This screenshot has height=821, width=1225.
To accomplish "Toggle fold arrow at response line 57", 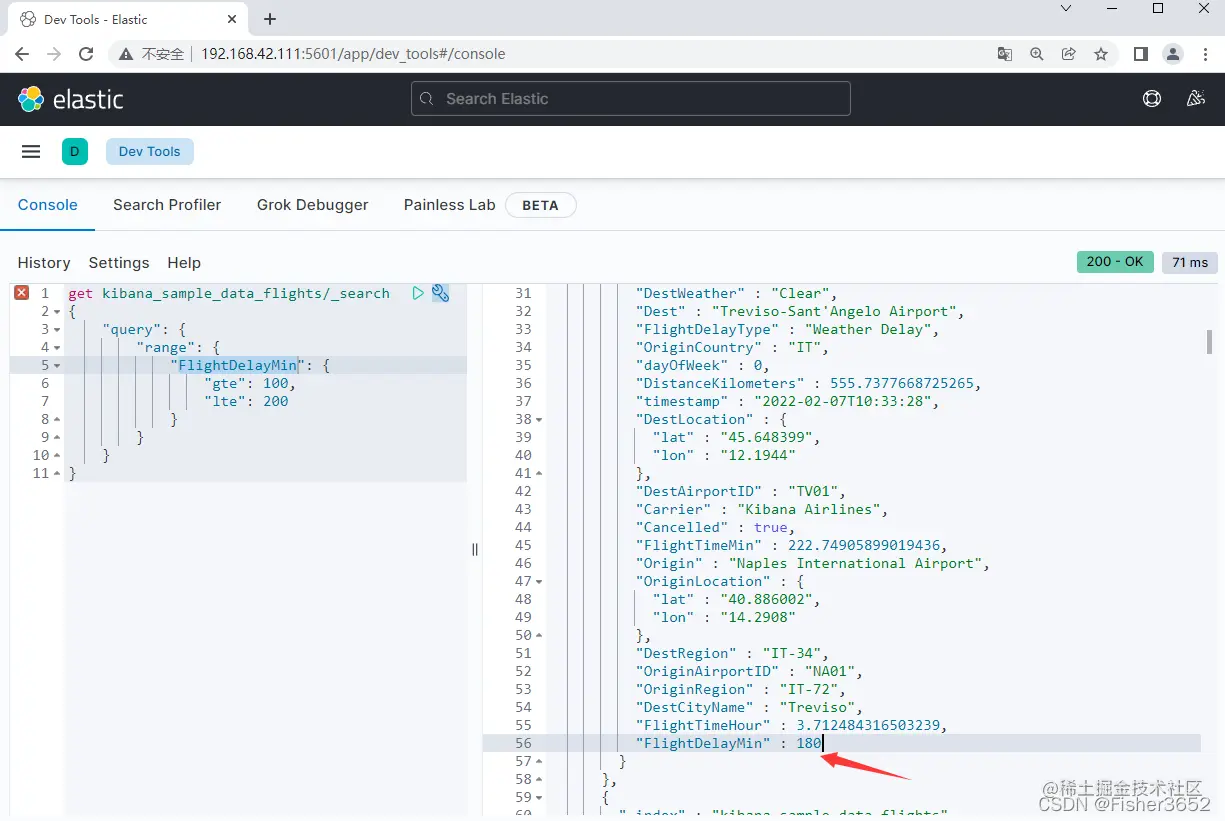I will (540, 762).
